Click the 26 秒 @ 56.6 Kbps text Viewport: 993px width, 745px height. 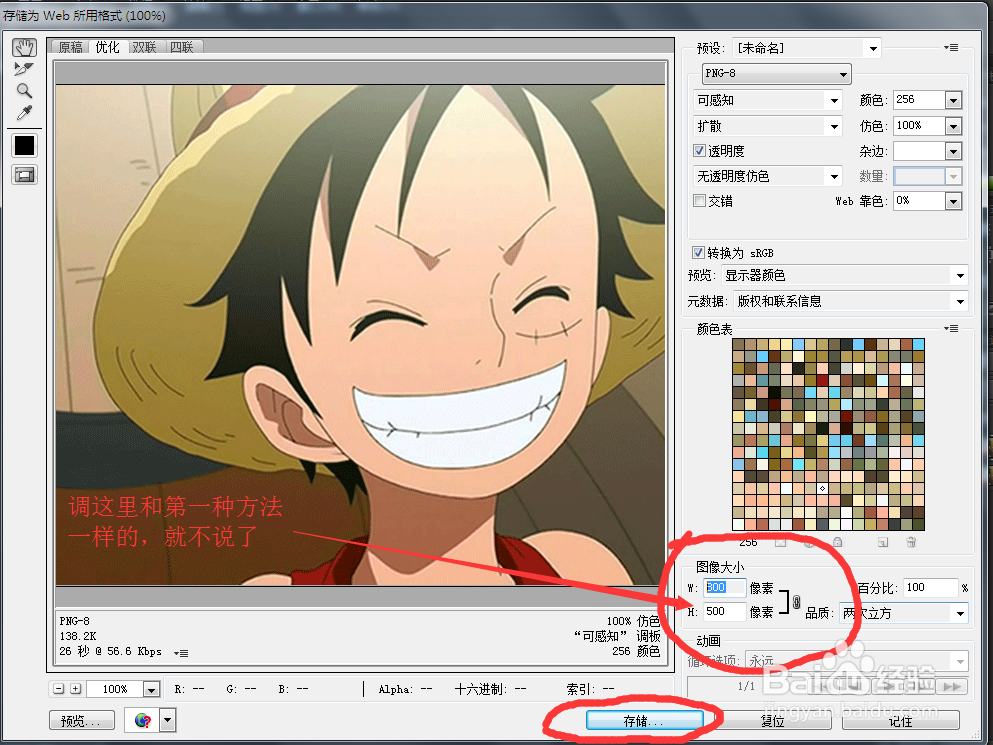[x=111, y=652]
